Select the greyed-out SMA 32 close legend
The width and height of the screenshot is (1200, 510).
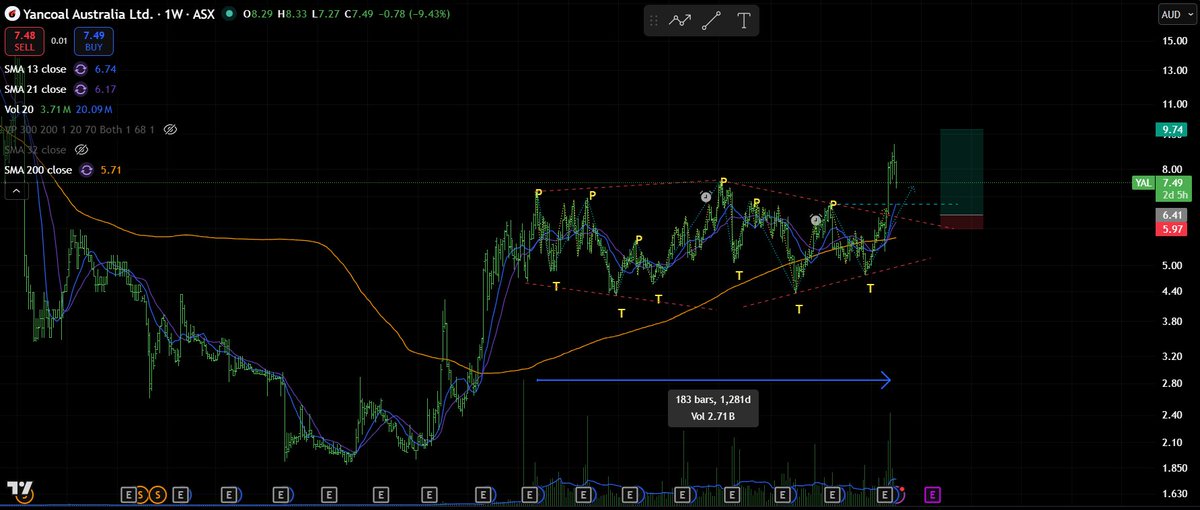(x=35, y=150)
